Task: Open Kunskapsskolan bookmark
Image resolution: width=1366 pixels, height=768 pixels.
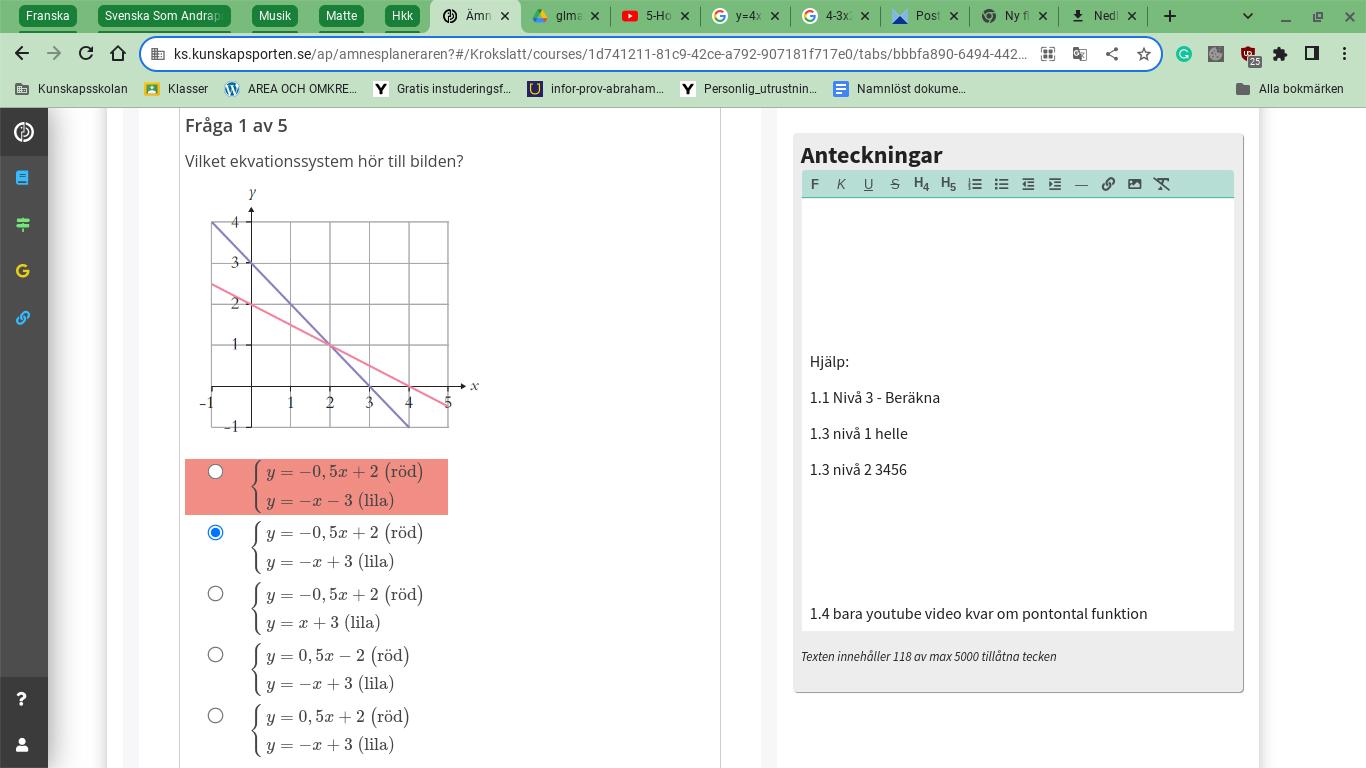Action: point(72,89)
